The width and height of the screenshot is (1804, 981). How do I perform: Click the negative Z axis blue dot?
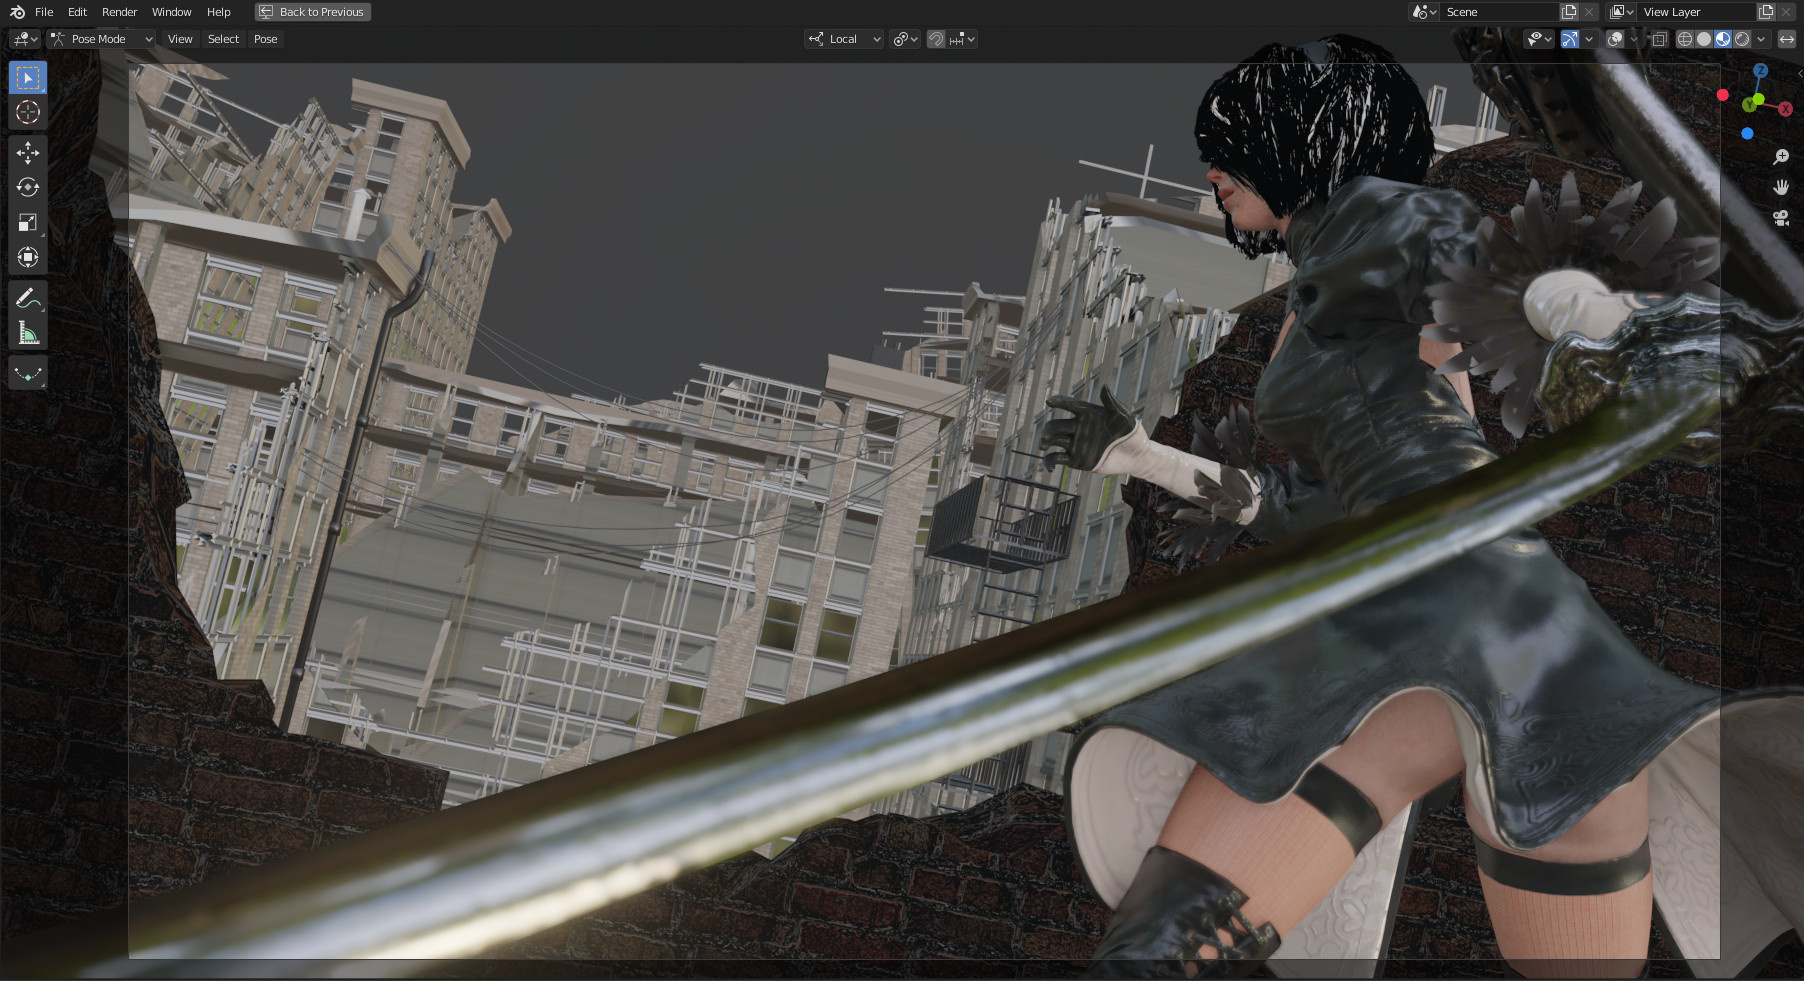pos(1747,133)
